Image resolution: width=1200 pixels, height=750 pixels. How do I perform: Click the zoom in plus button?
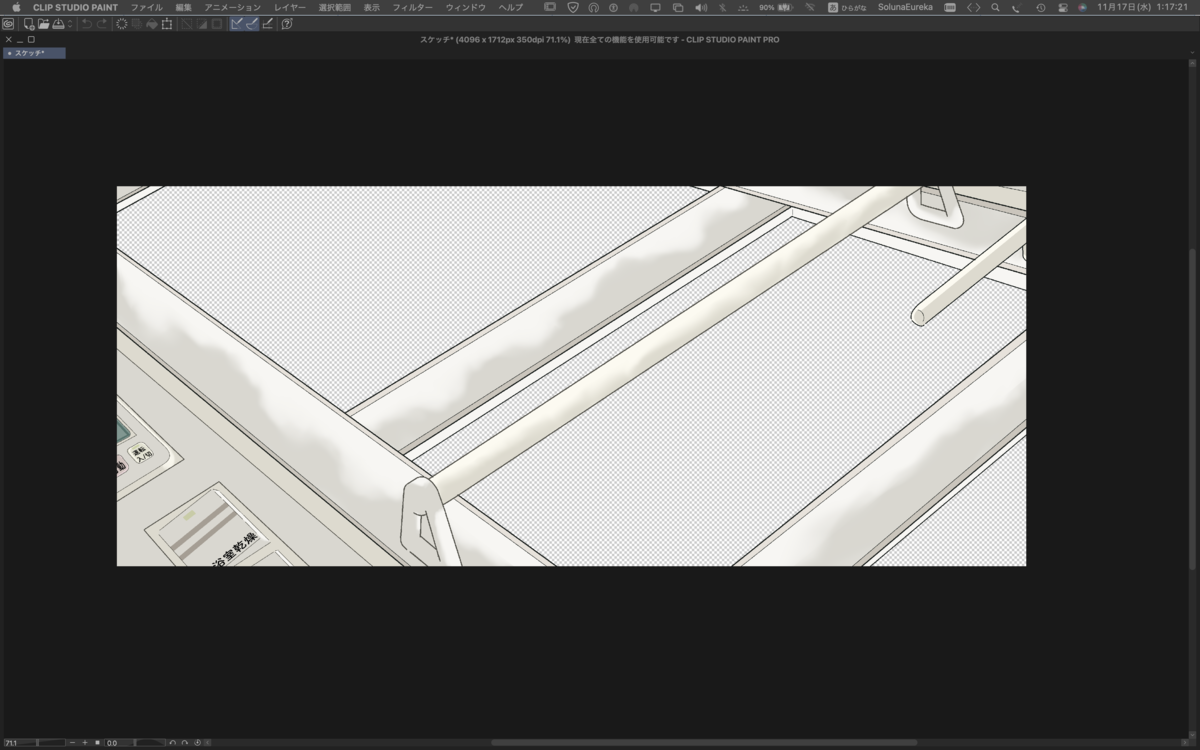[85, 743]
